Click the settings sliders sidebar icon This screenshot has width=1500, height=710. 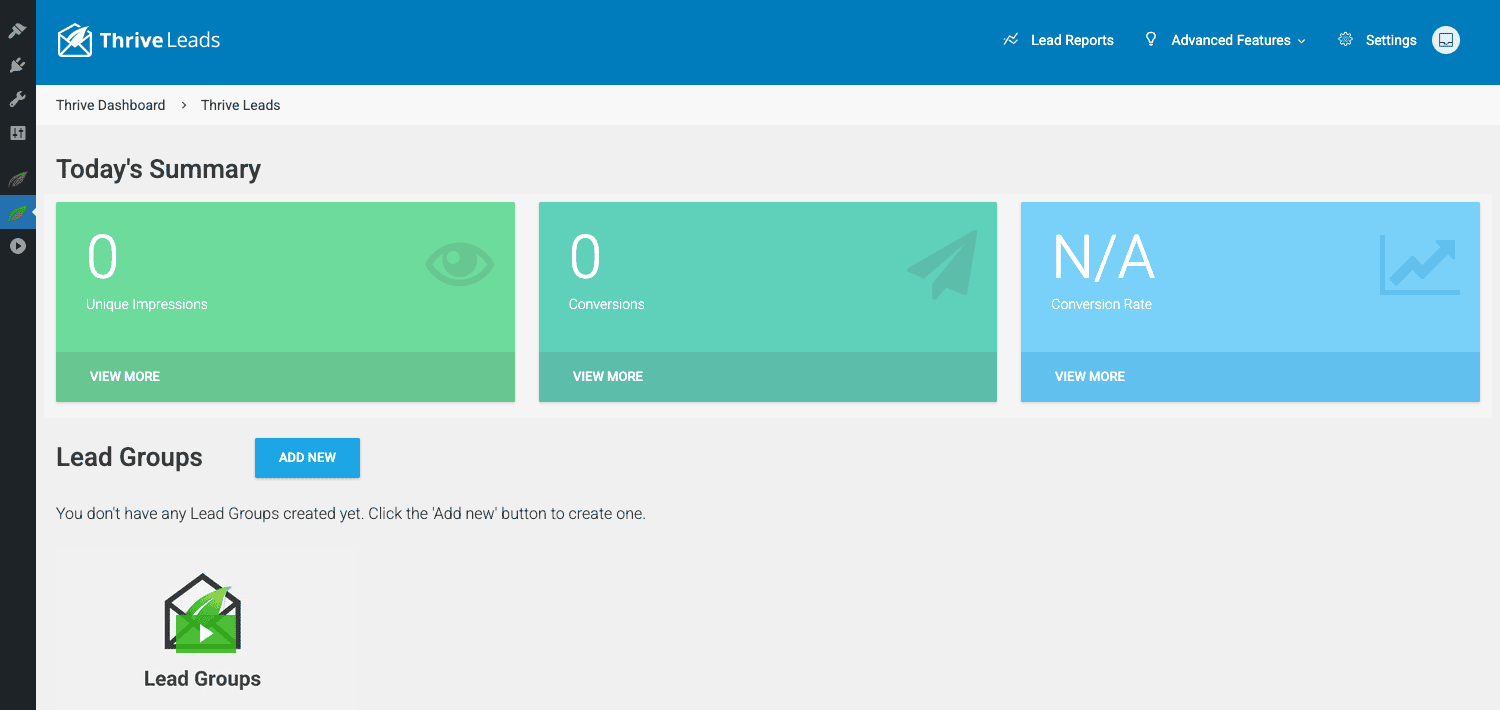pos(17,133)
